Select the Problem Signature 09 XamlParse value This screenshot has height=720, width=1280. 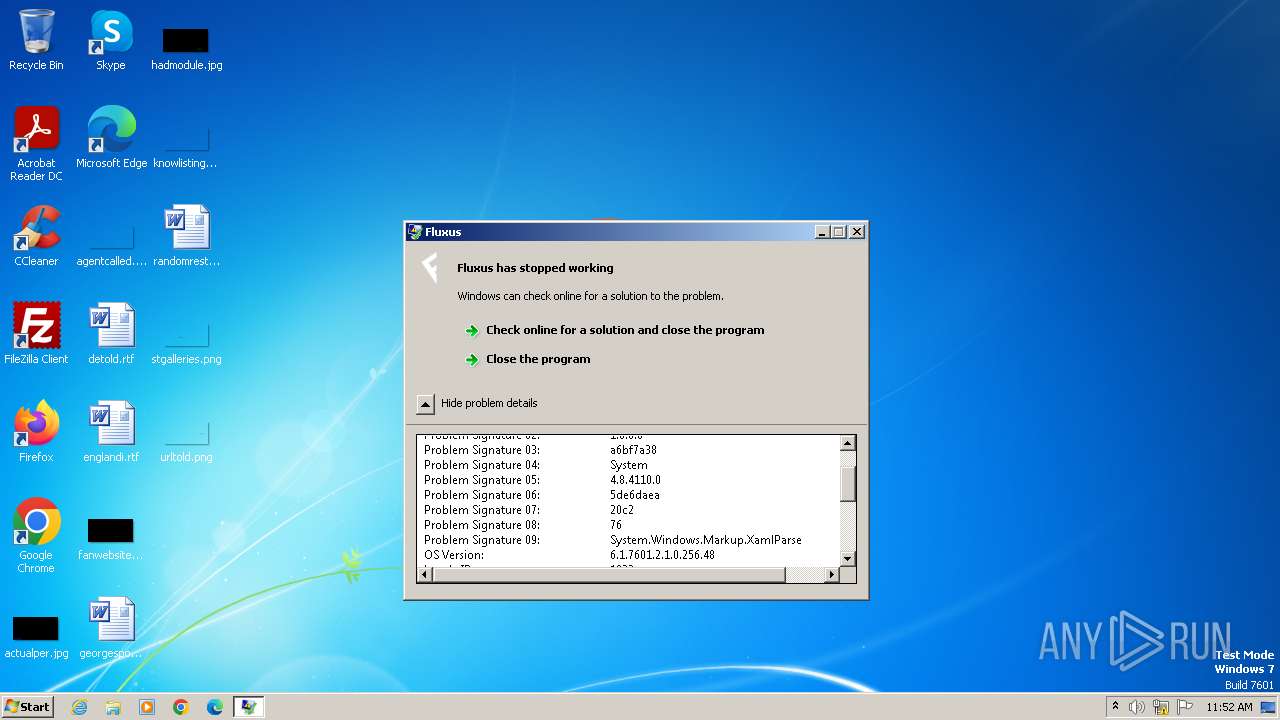tap(706, 540)
